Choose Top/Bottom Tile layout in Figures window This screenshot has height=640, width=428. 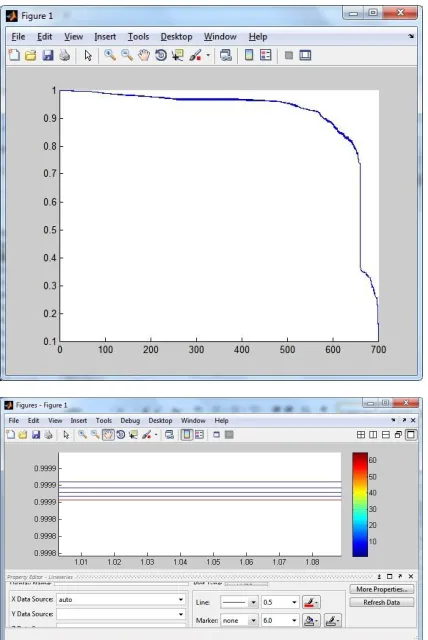[386, 435]
